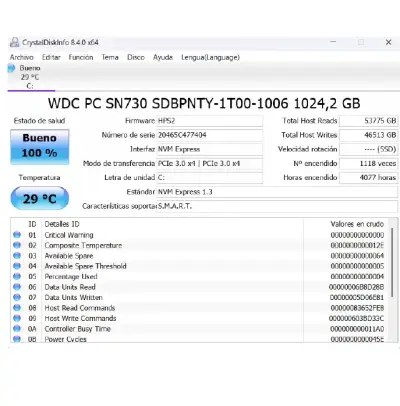Select the Composite Temperature attribute text
The height and width of the screenshot is (406, 400).
pyautogui.click(x=83, y=245)
